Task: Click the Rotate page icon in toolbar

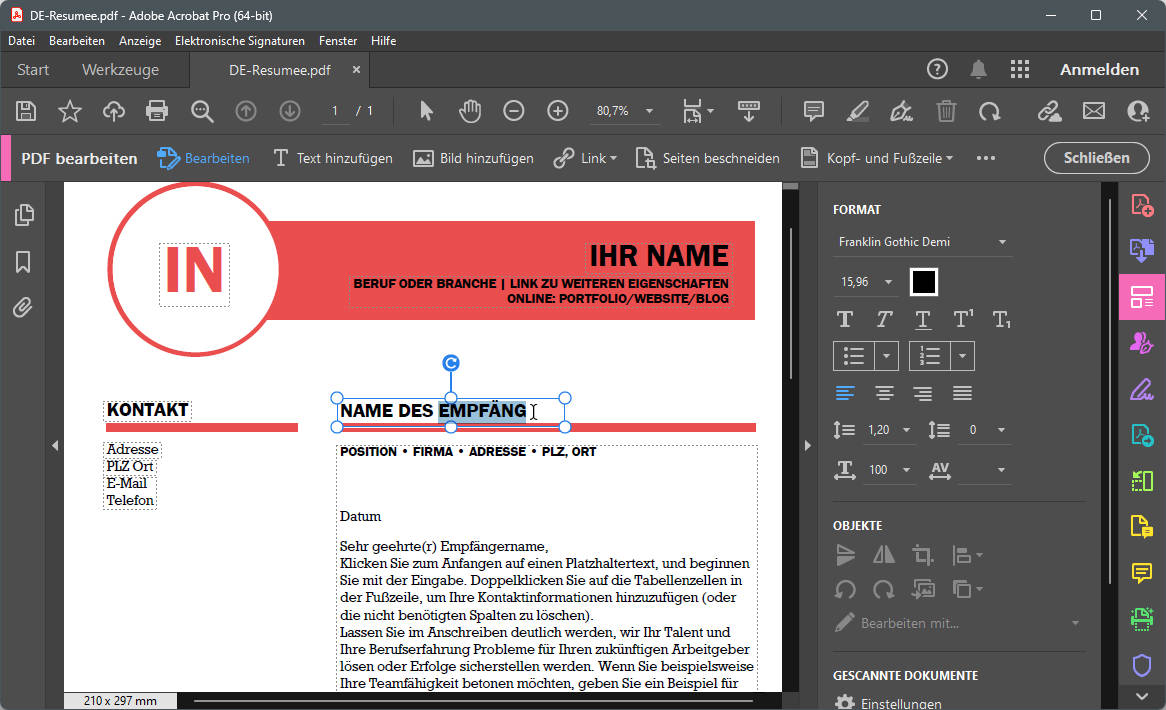Action: (x=989, y=111)
